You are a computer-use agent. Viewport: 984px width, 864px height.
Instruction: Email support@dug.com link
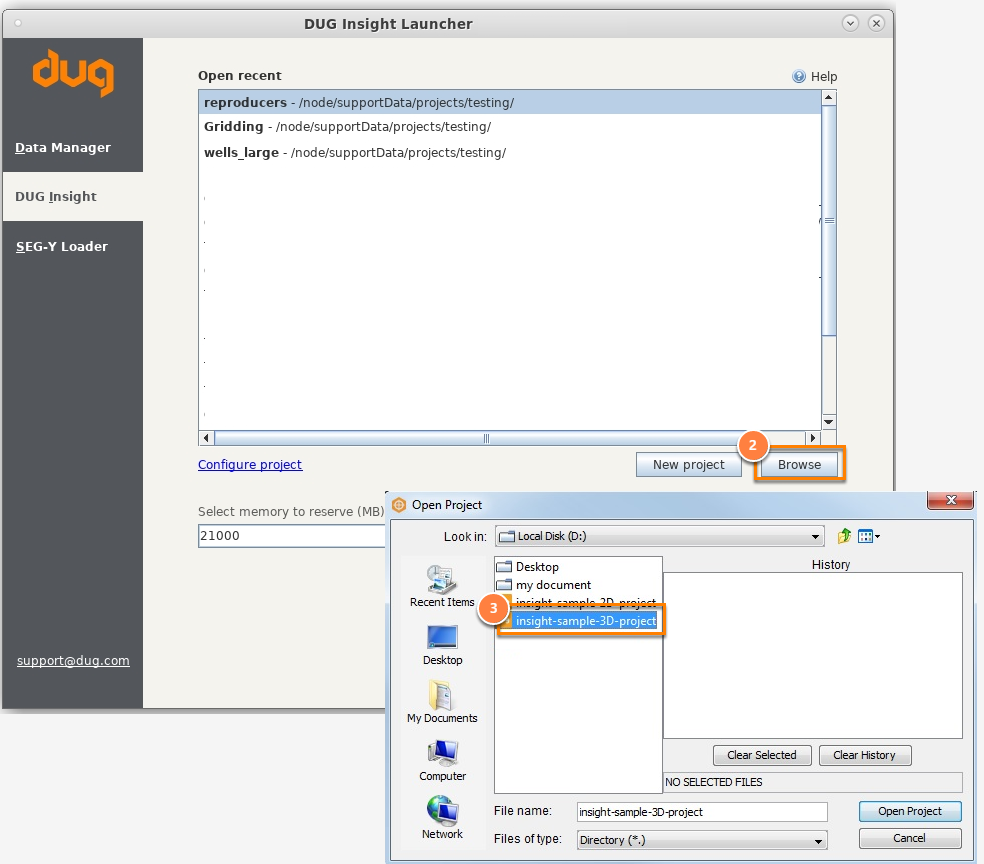point(73,661)
